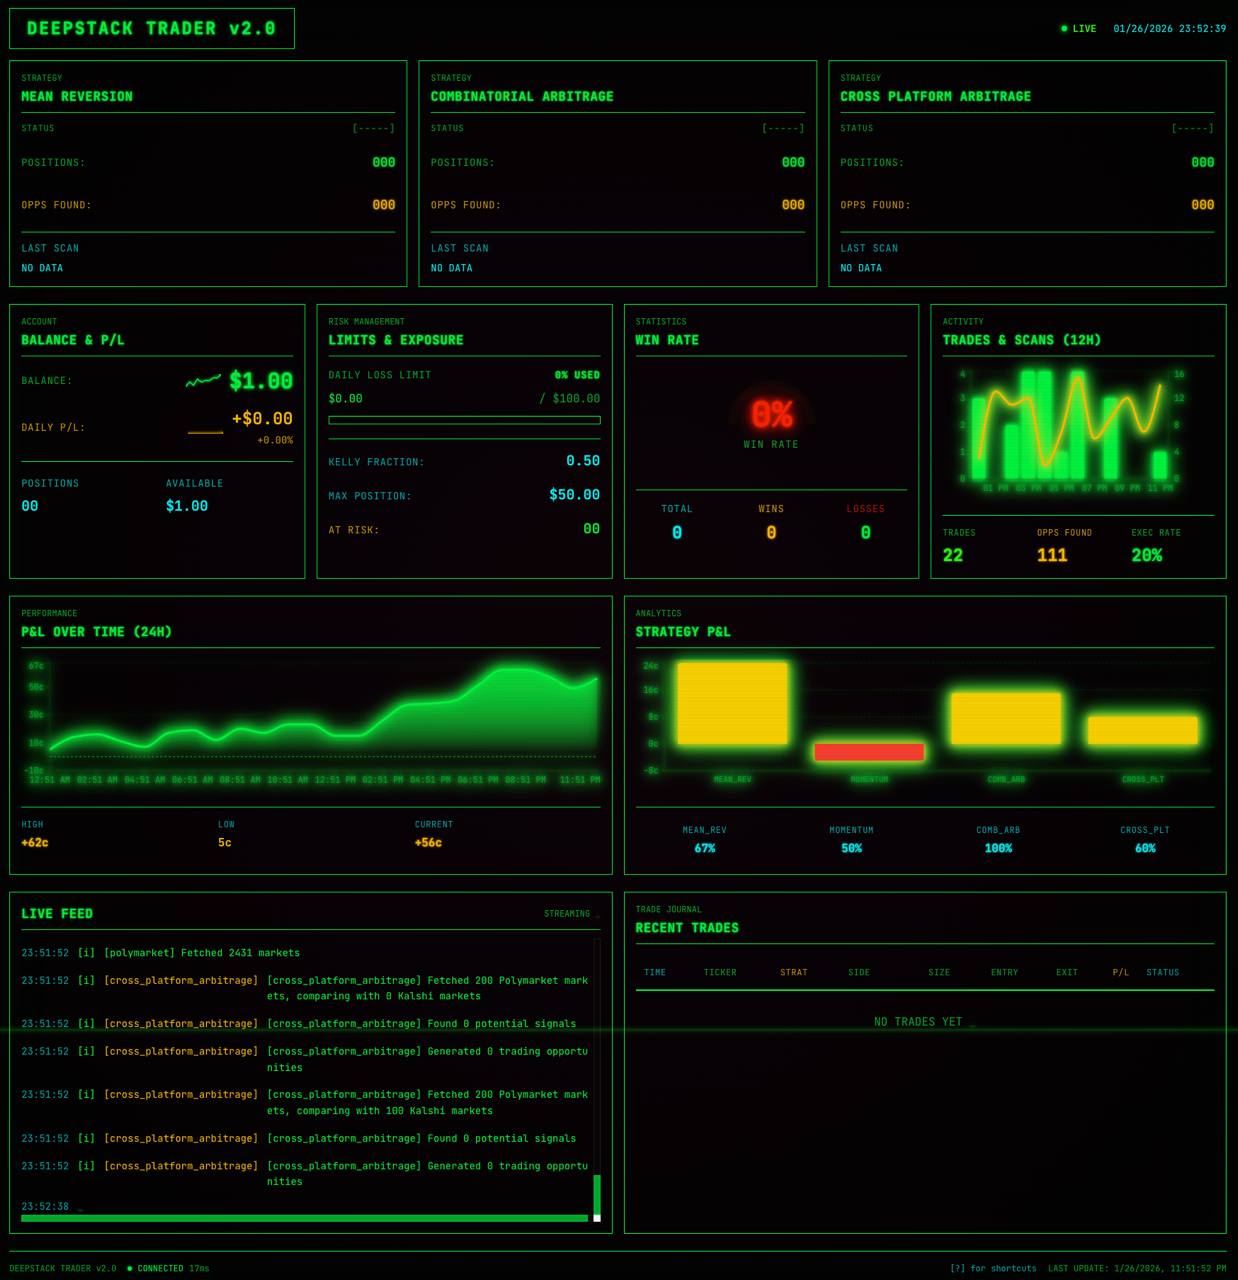Click the STRAT column header
Screen dimensions: 1238x1280
[x=793, y=972]
